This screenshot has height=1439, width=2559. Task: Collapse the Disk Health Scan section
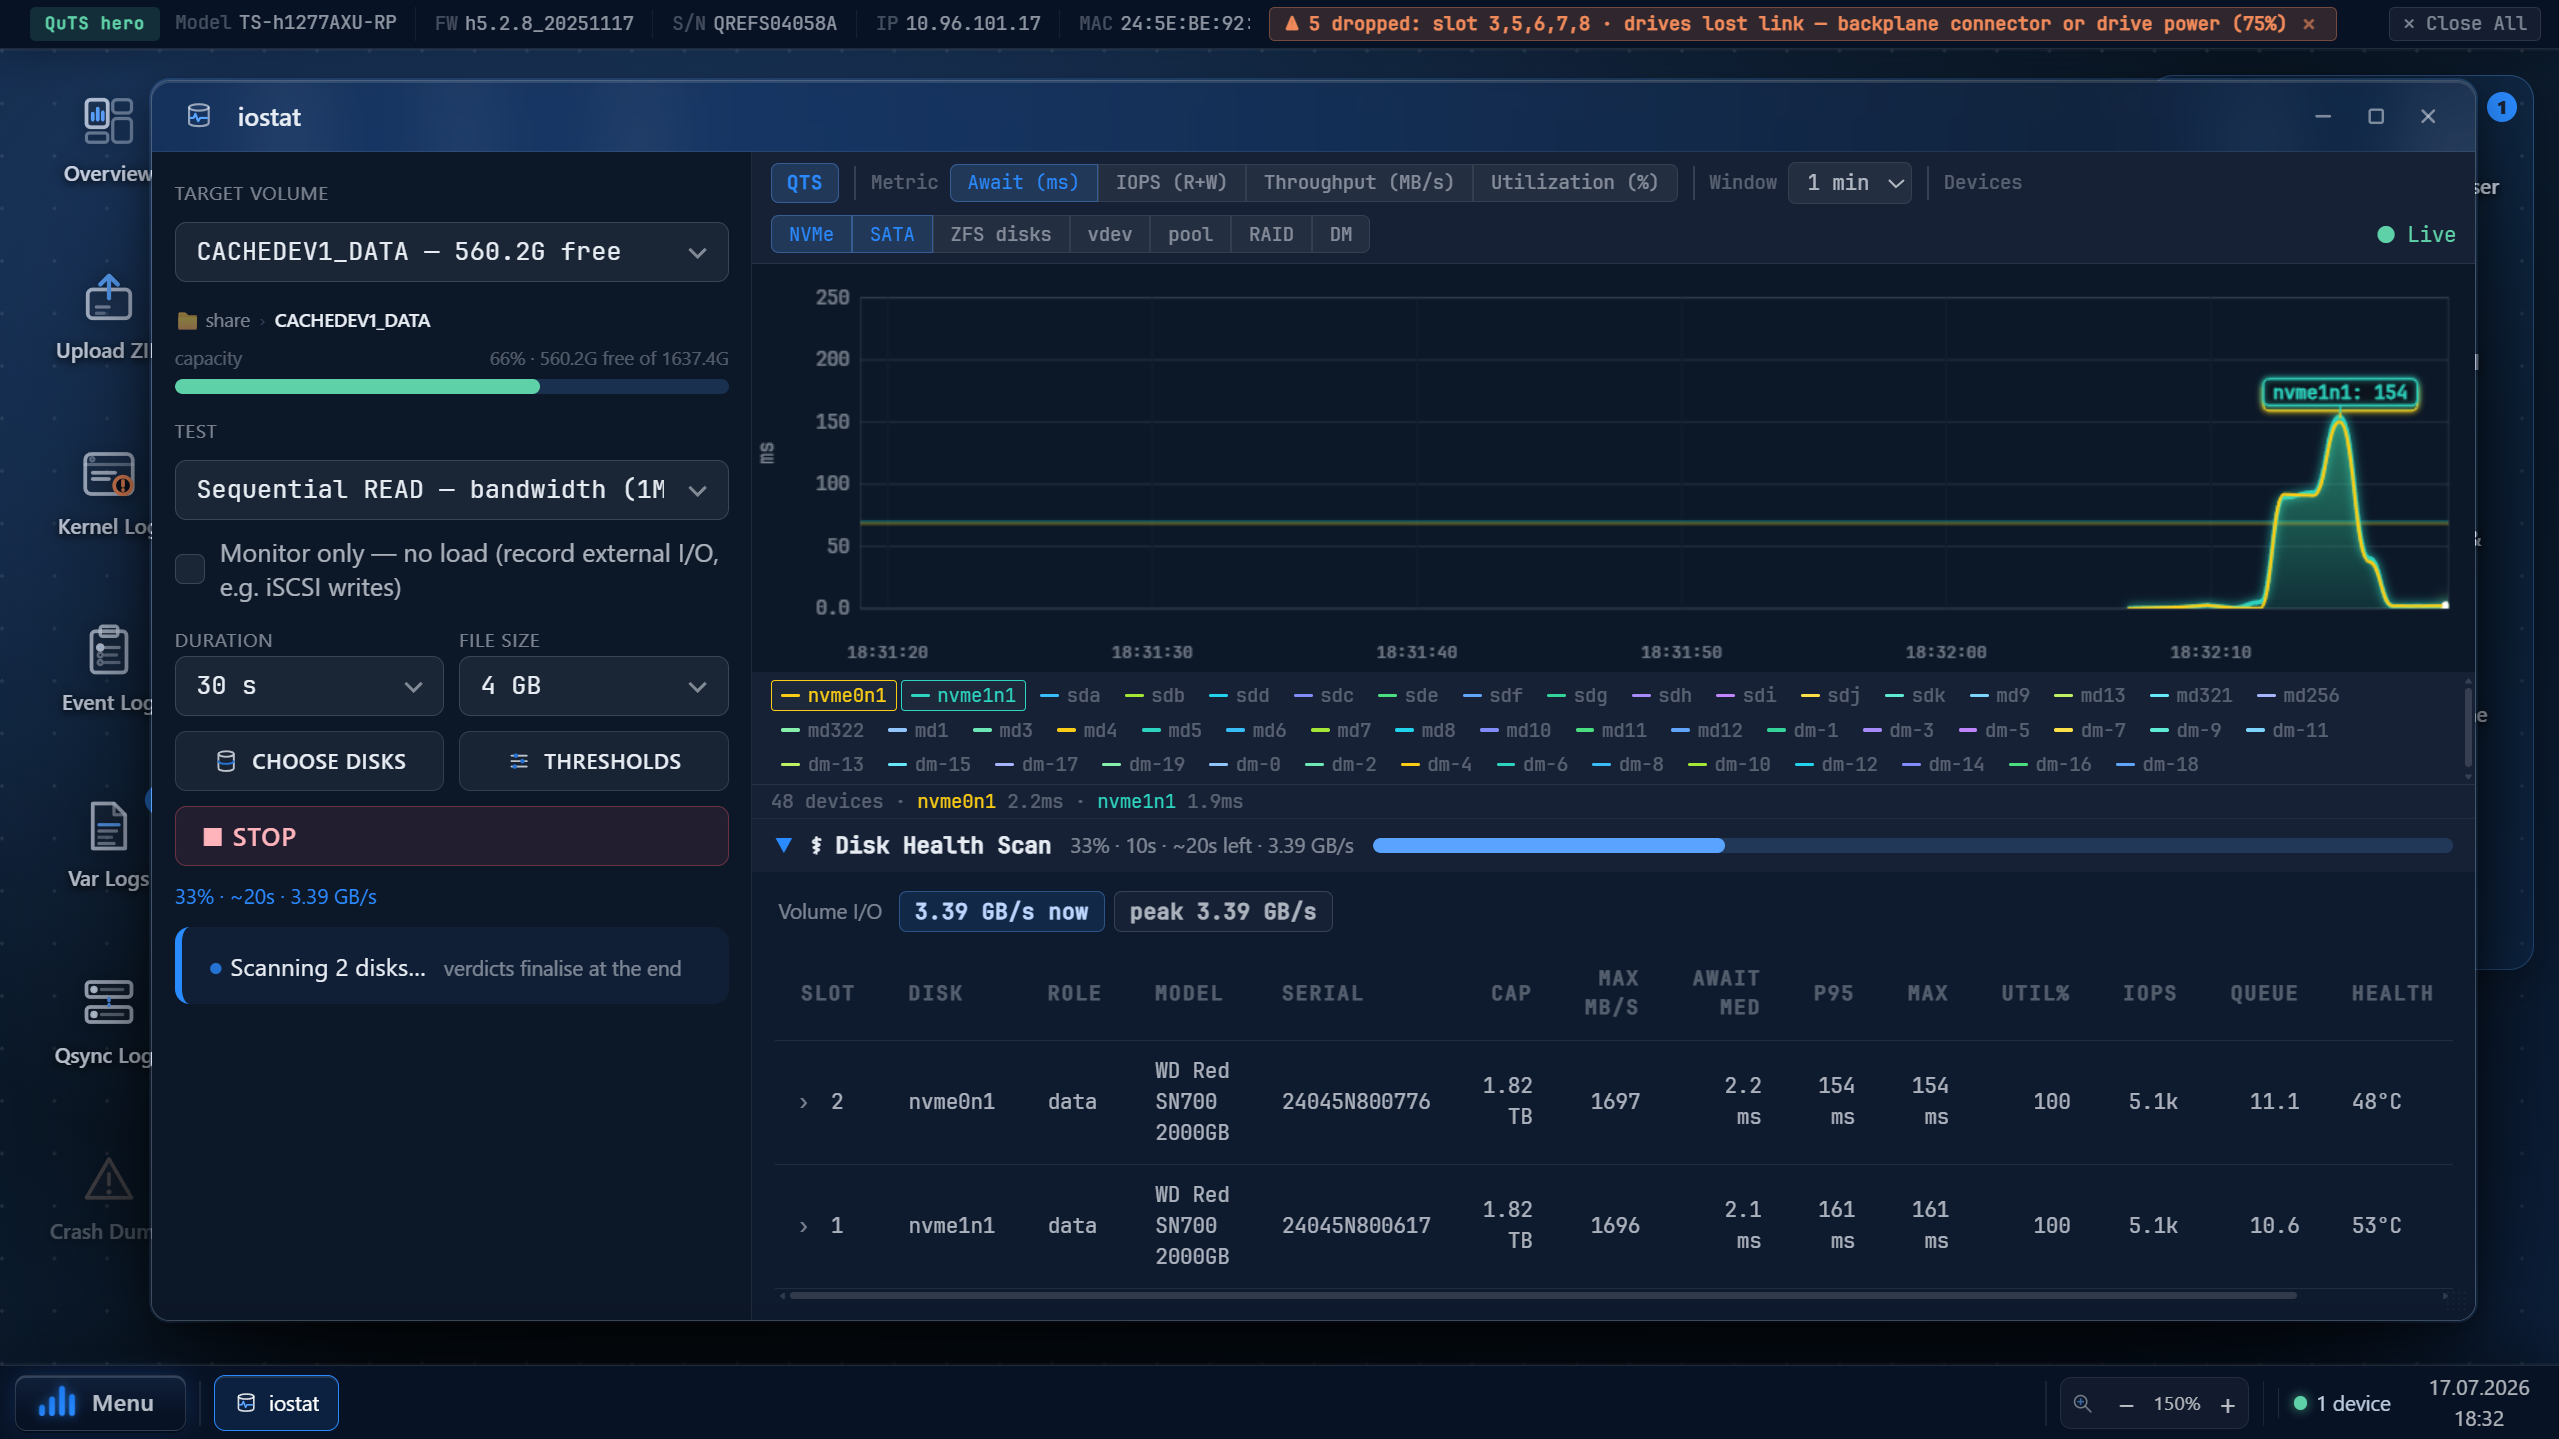(784, 845)
